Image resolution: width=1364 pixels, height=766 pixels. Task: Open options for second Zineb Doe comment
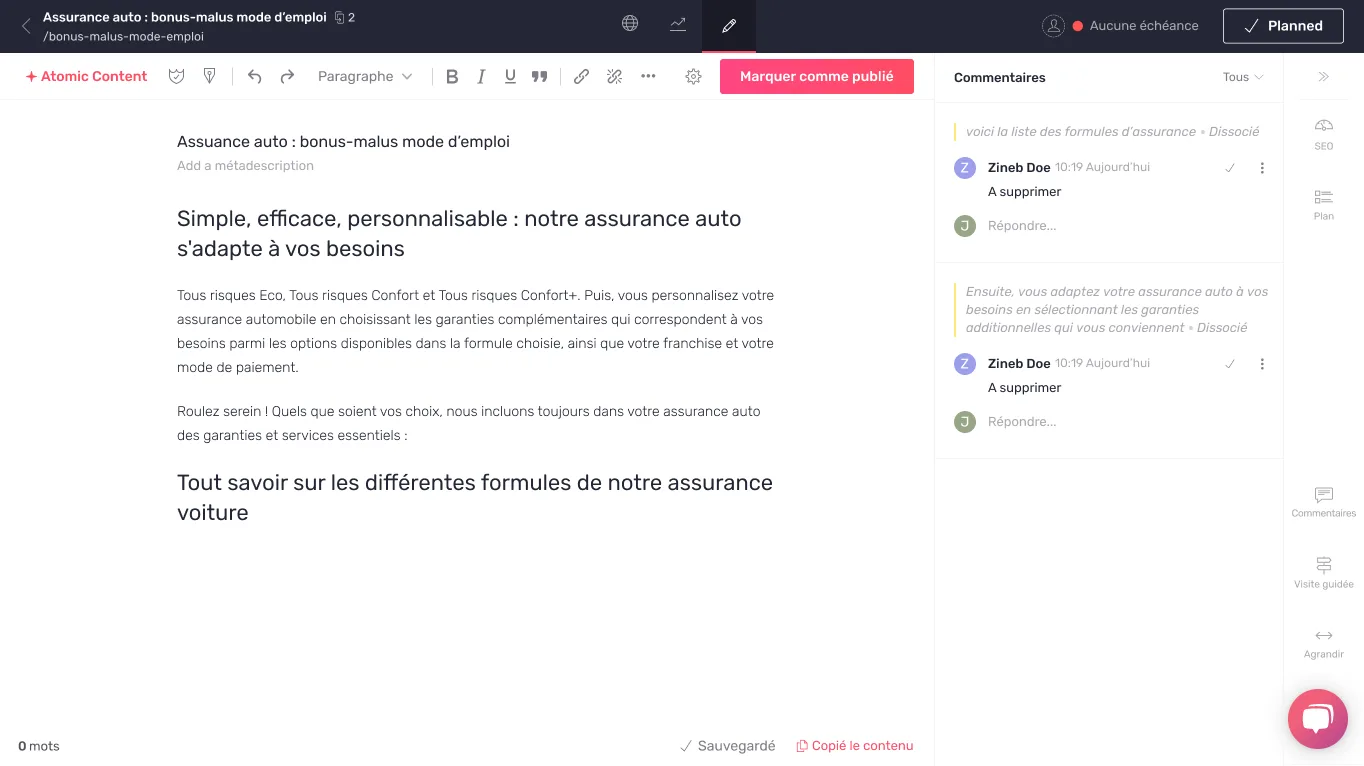point(1262,364)
